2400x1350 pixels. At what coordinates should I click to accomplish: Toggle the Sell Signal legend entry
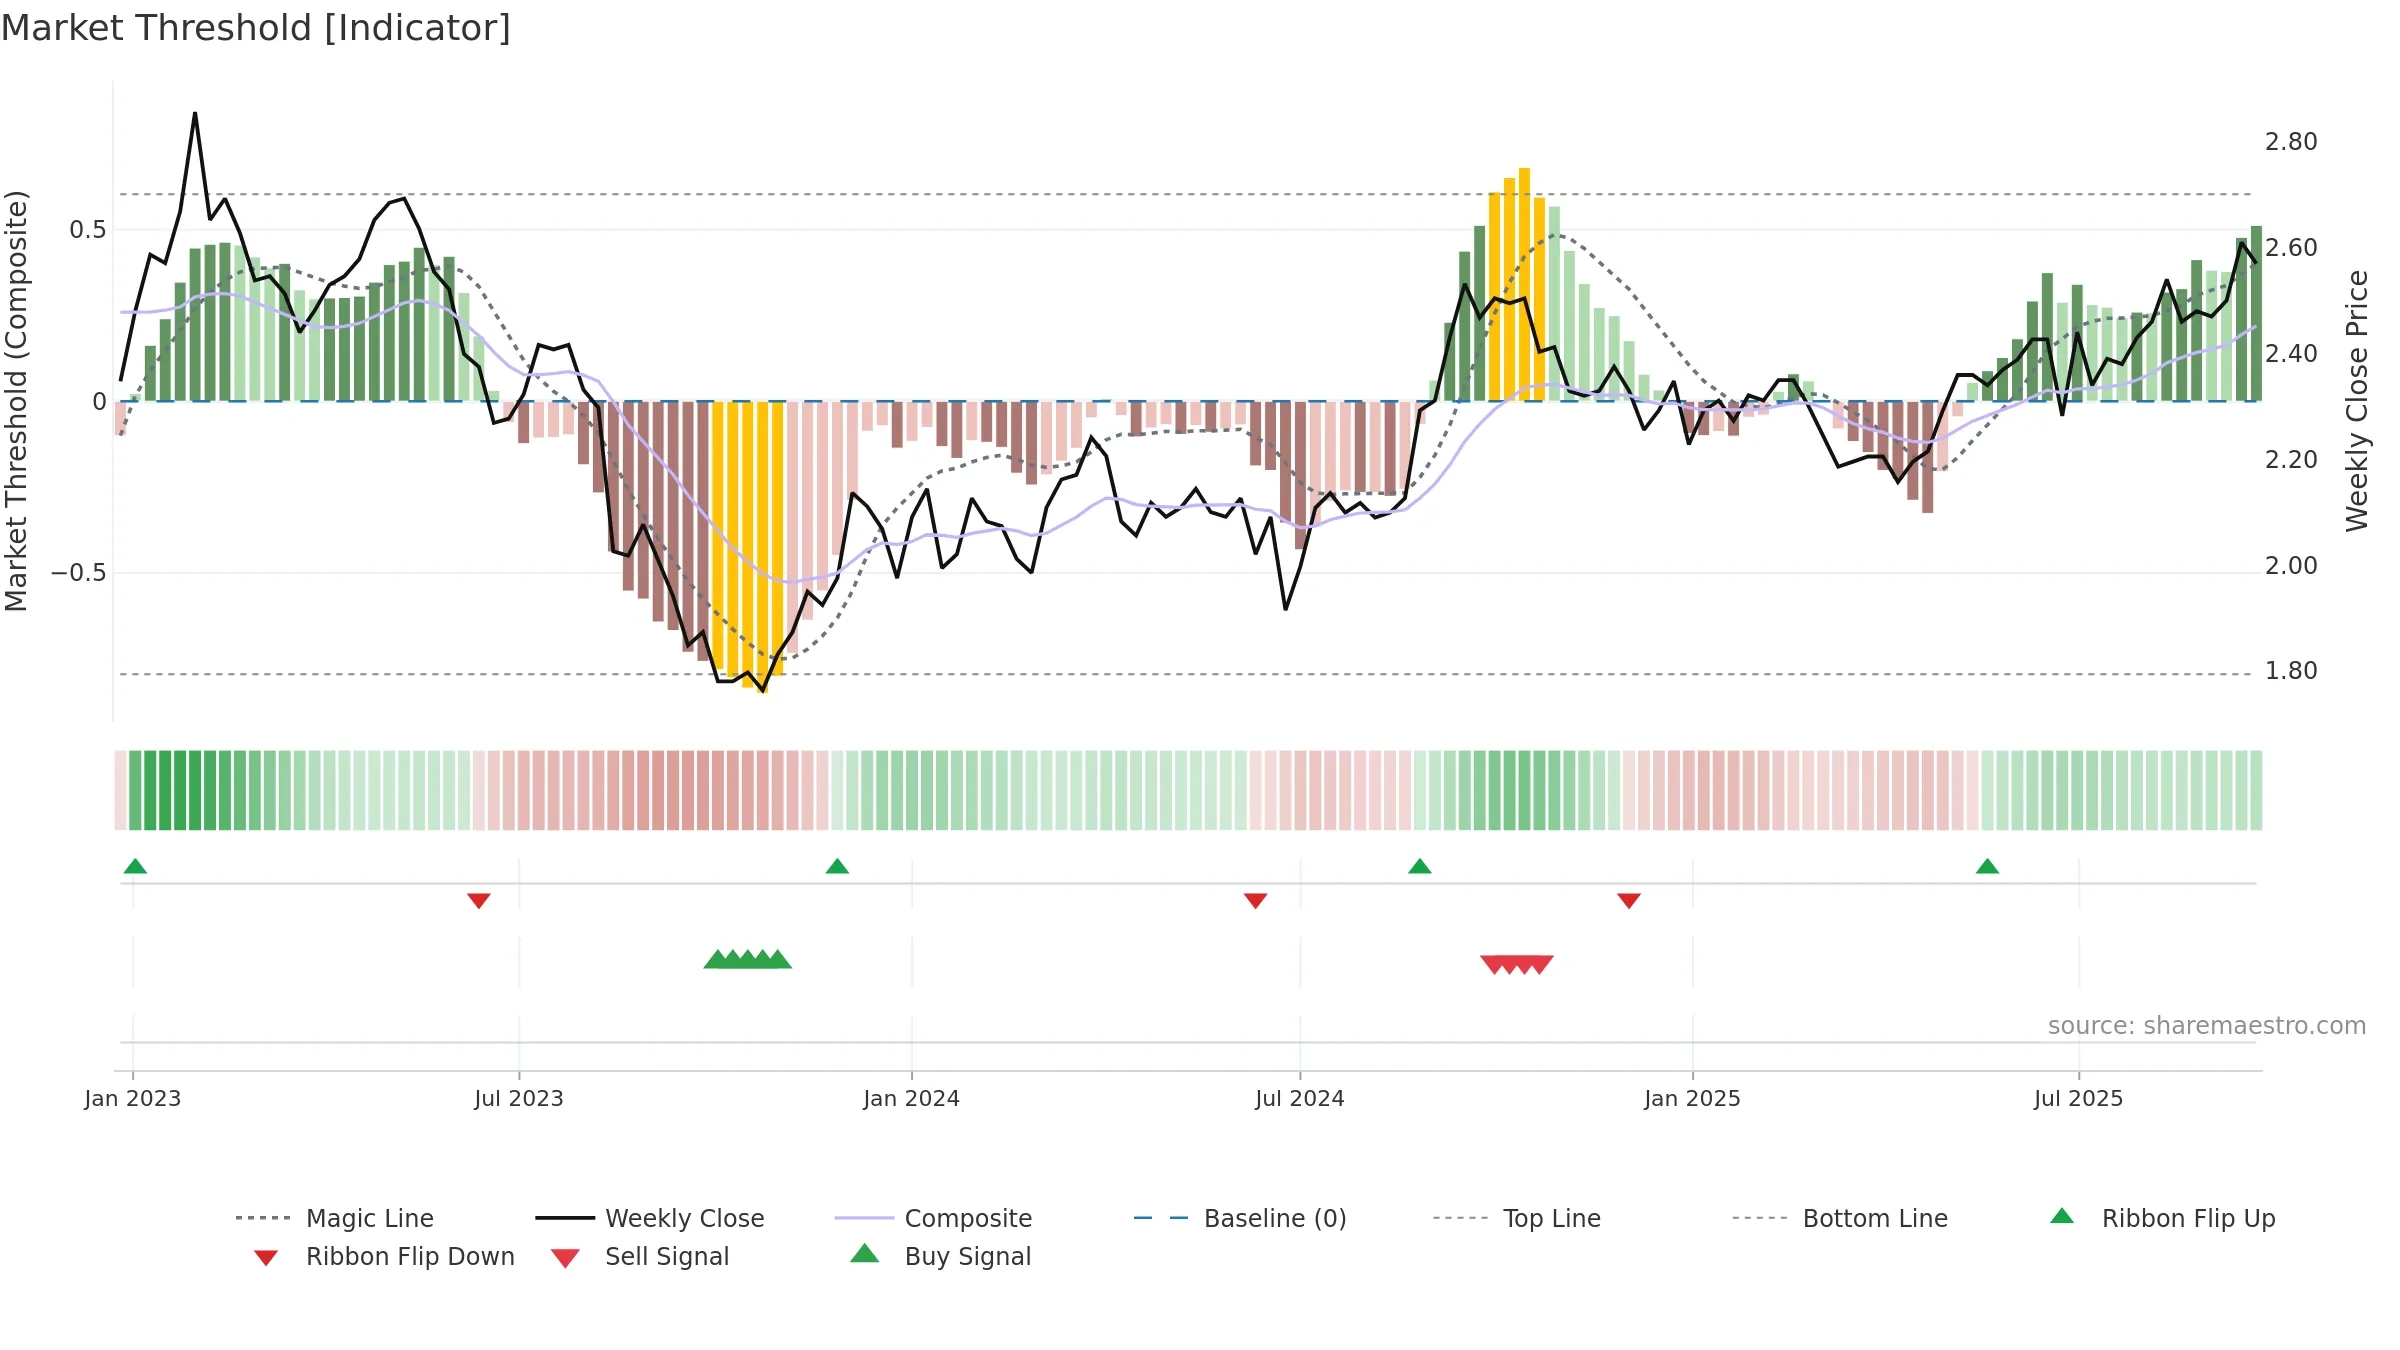640,1256
